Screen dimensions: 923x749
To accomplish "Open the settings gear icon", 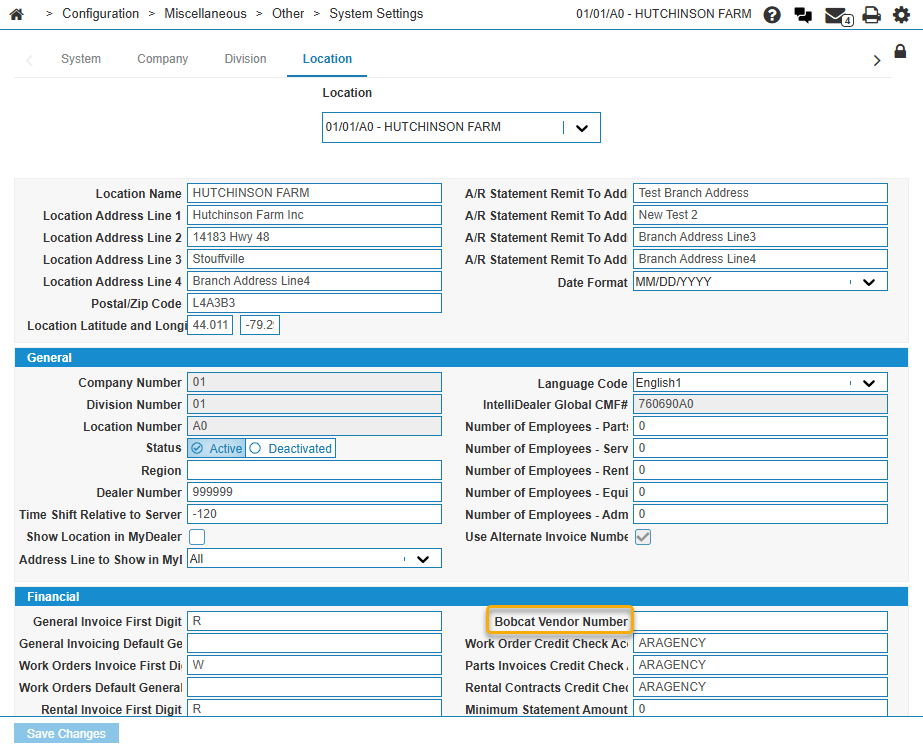I will pyautogui.click(x=901, y=15).
